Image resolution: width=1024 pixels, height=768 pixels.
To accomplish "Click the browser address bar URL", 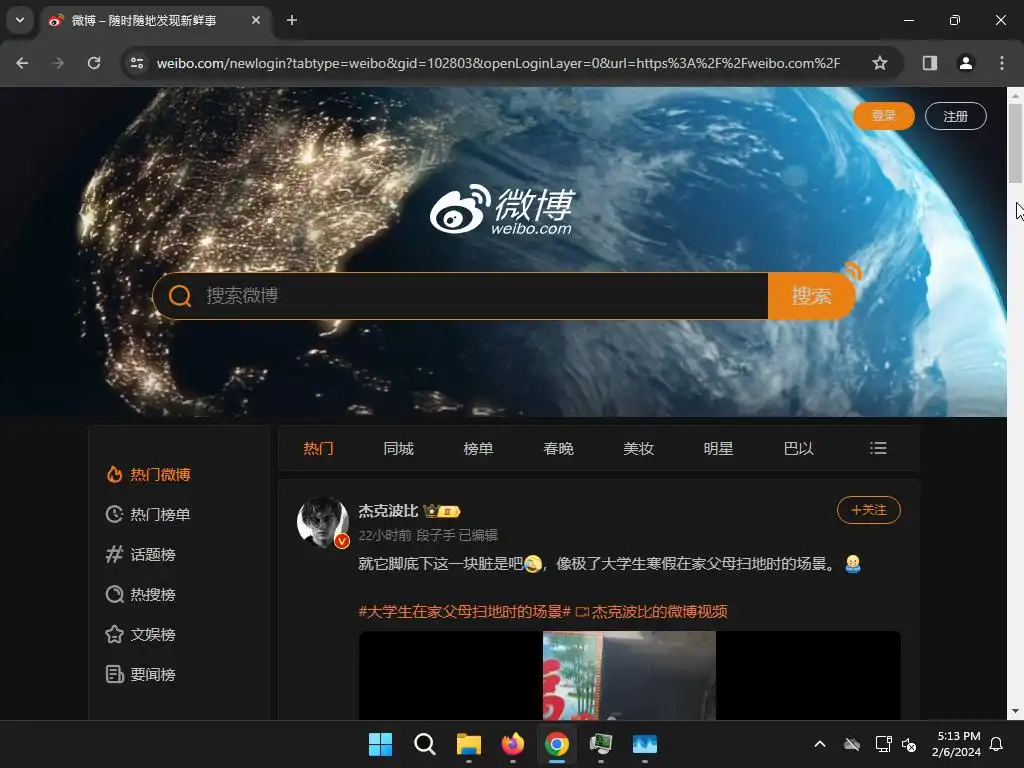I will pyautogui.click(x=498, y=63).
